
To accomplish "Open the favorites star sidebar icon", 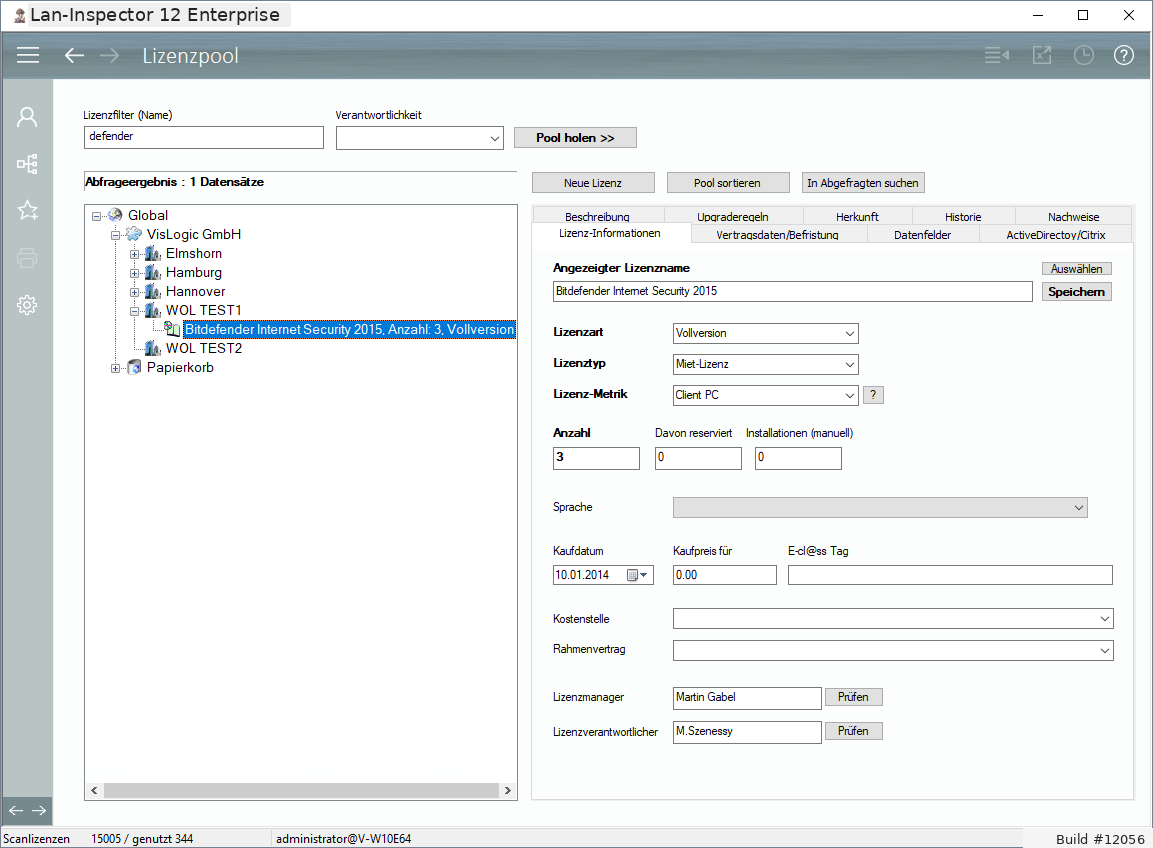I will click(x=27, y=210).
